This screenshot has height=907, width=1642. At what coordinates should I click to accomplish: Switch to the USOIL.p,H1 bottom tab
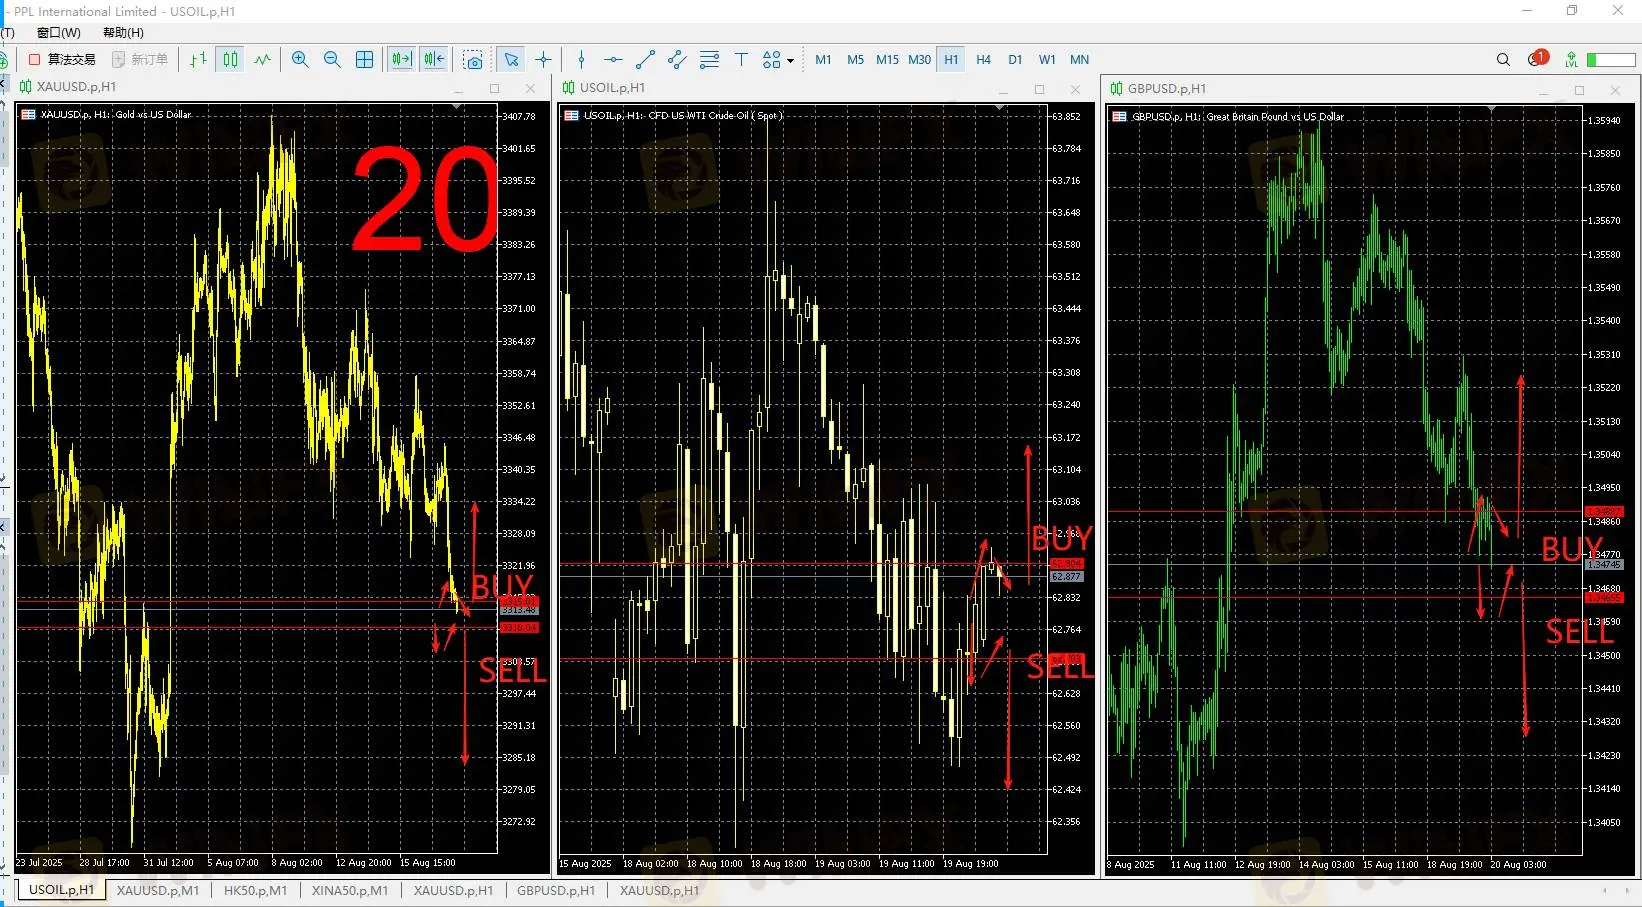(x=61, y=890)
